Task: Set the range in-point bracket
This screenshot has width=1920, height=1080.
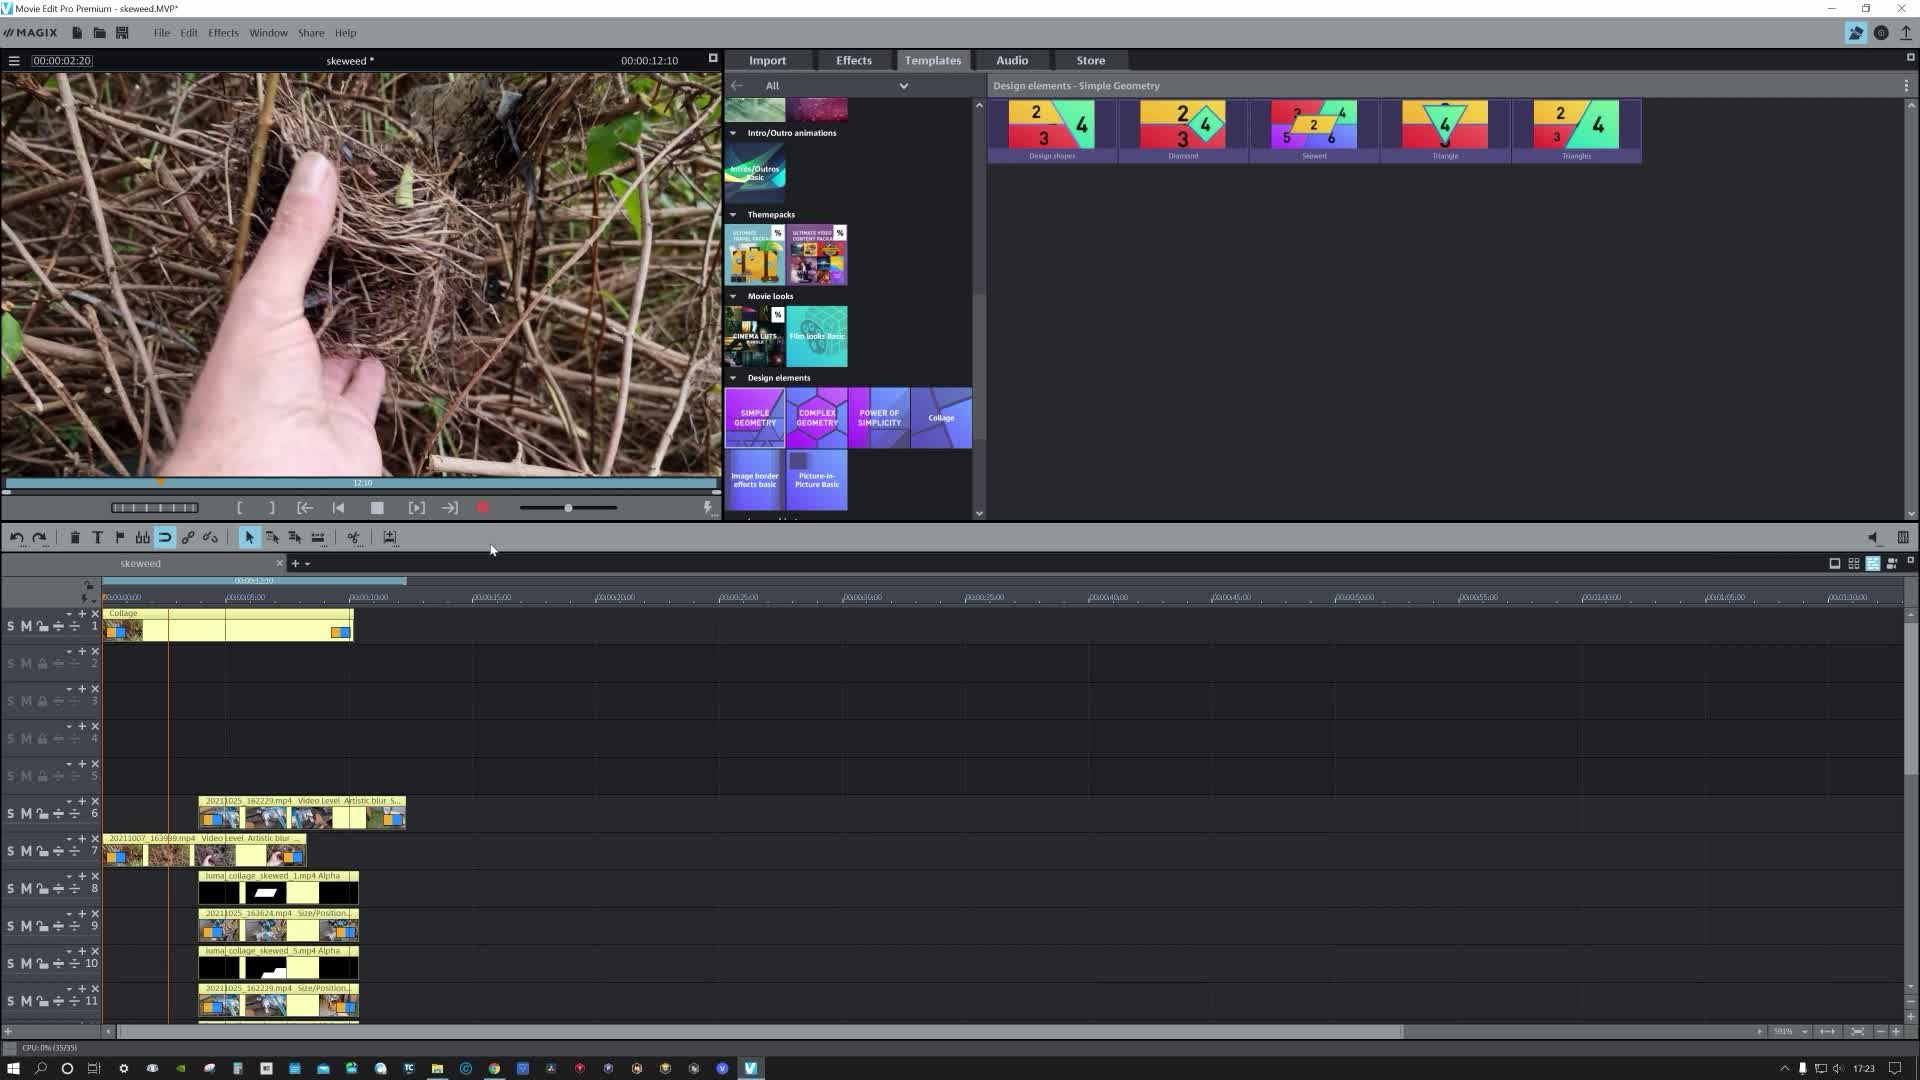Action: coord(239,508)
